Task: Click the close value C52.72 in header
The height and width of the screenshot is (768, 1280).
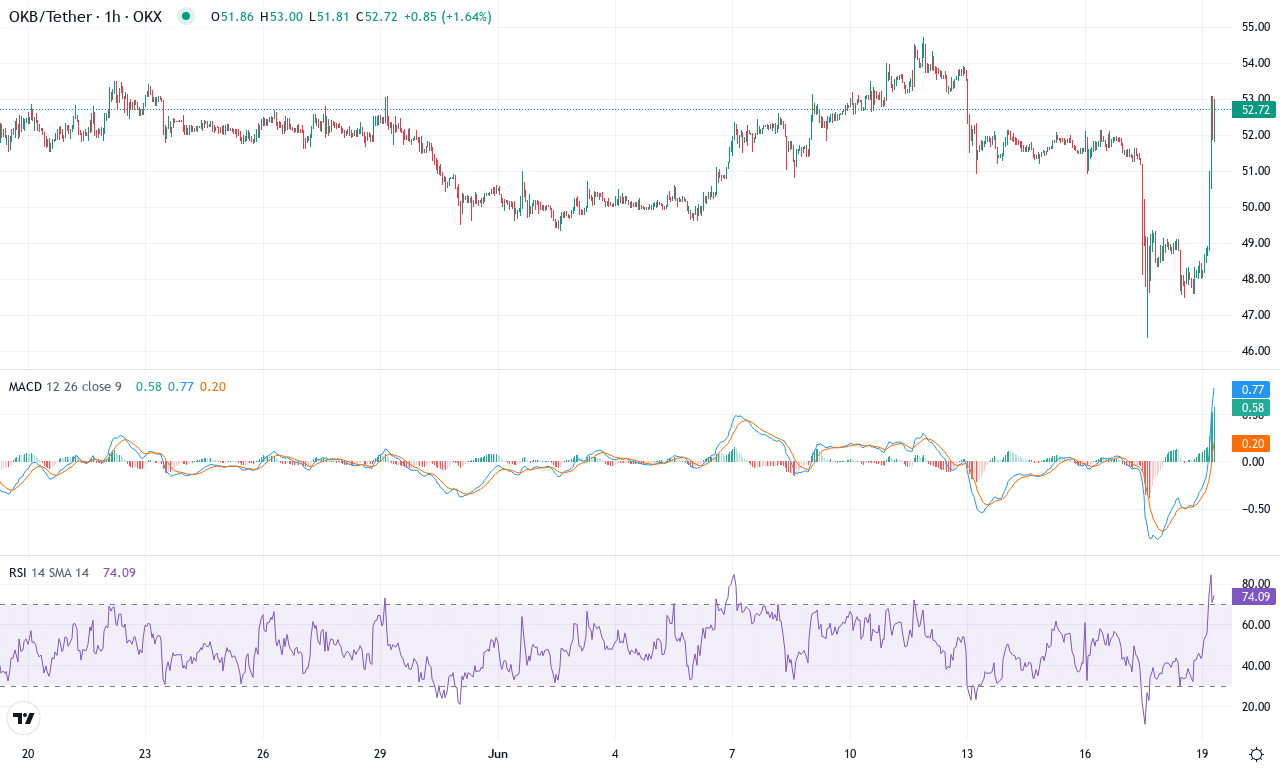Action: (x=376, y=17)
